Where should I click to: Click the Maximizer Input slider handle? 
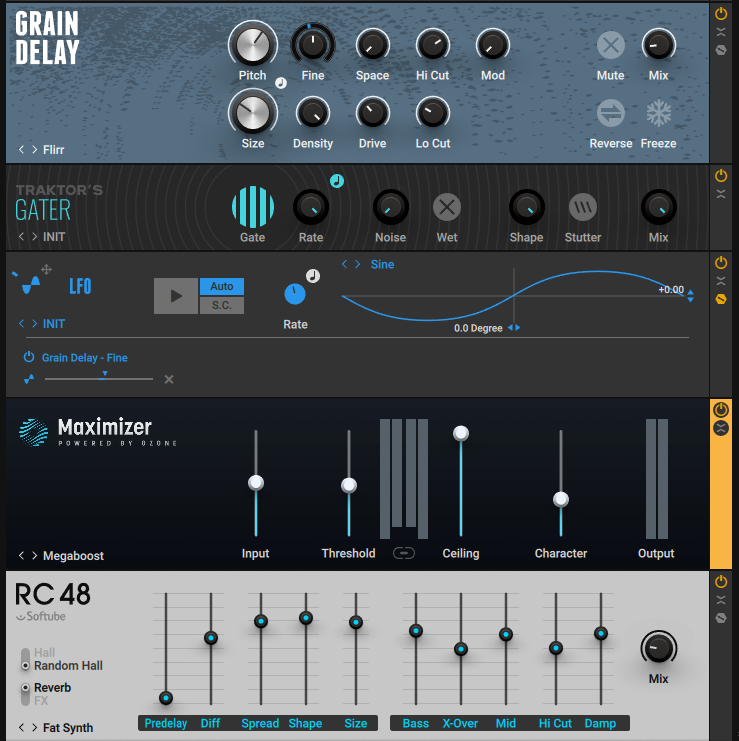(256, 483)
